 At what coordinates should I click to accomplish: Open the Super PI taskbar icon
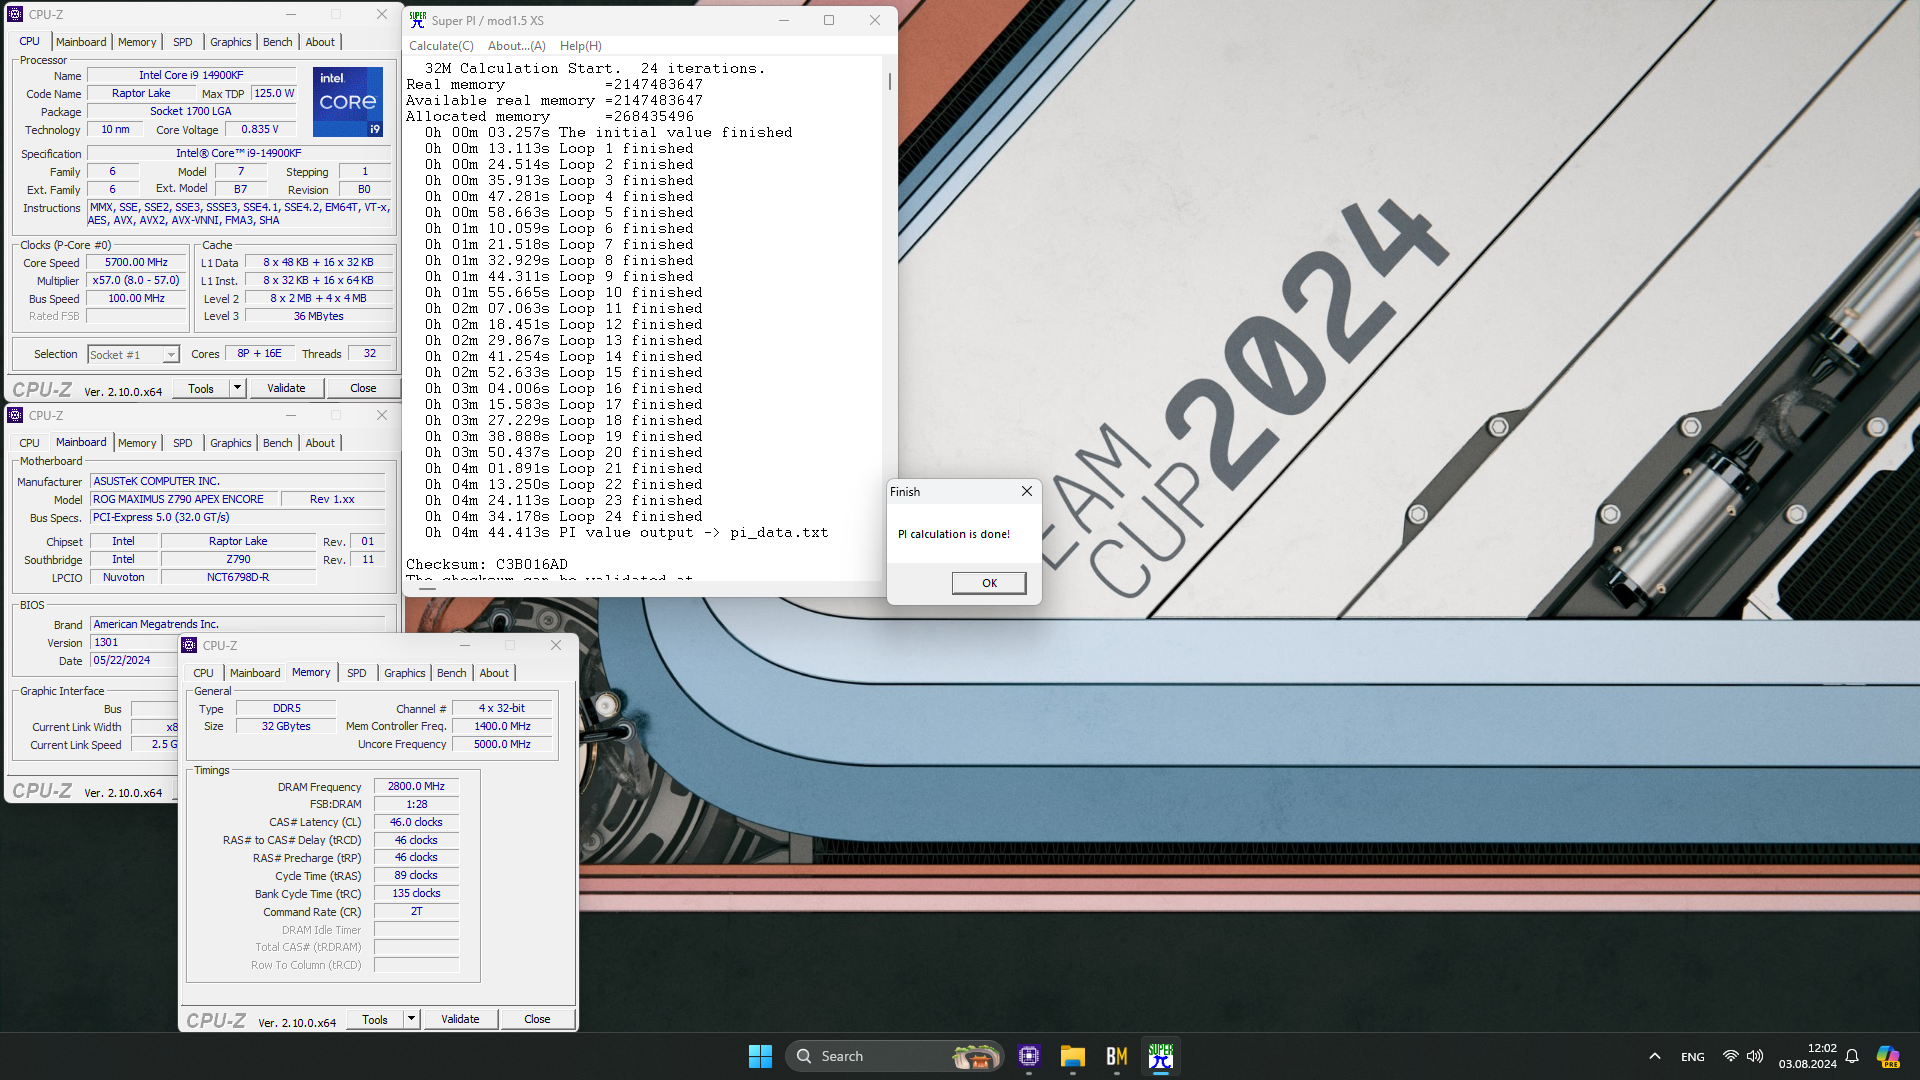(1161, 1056)
